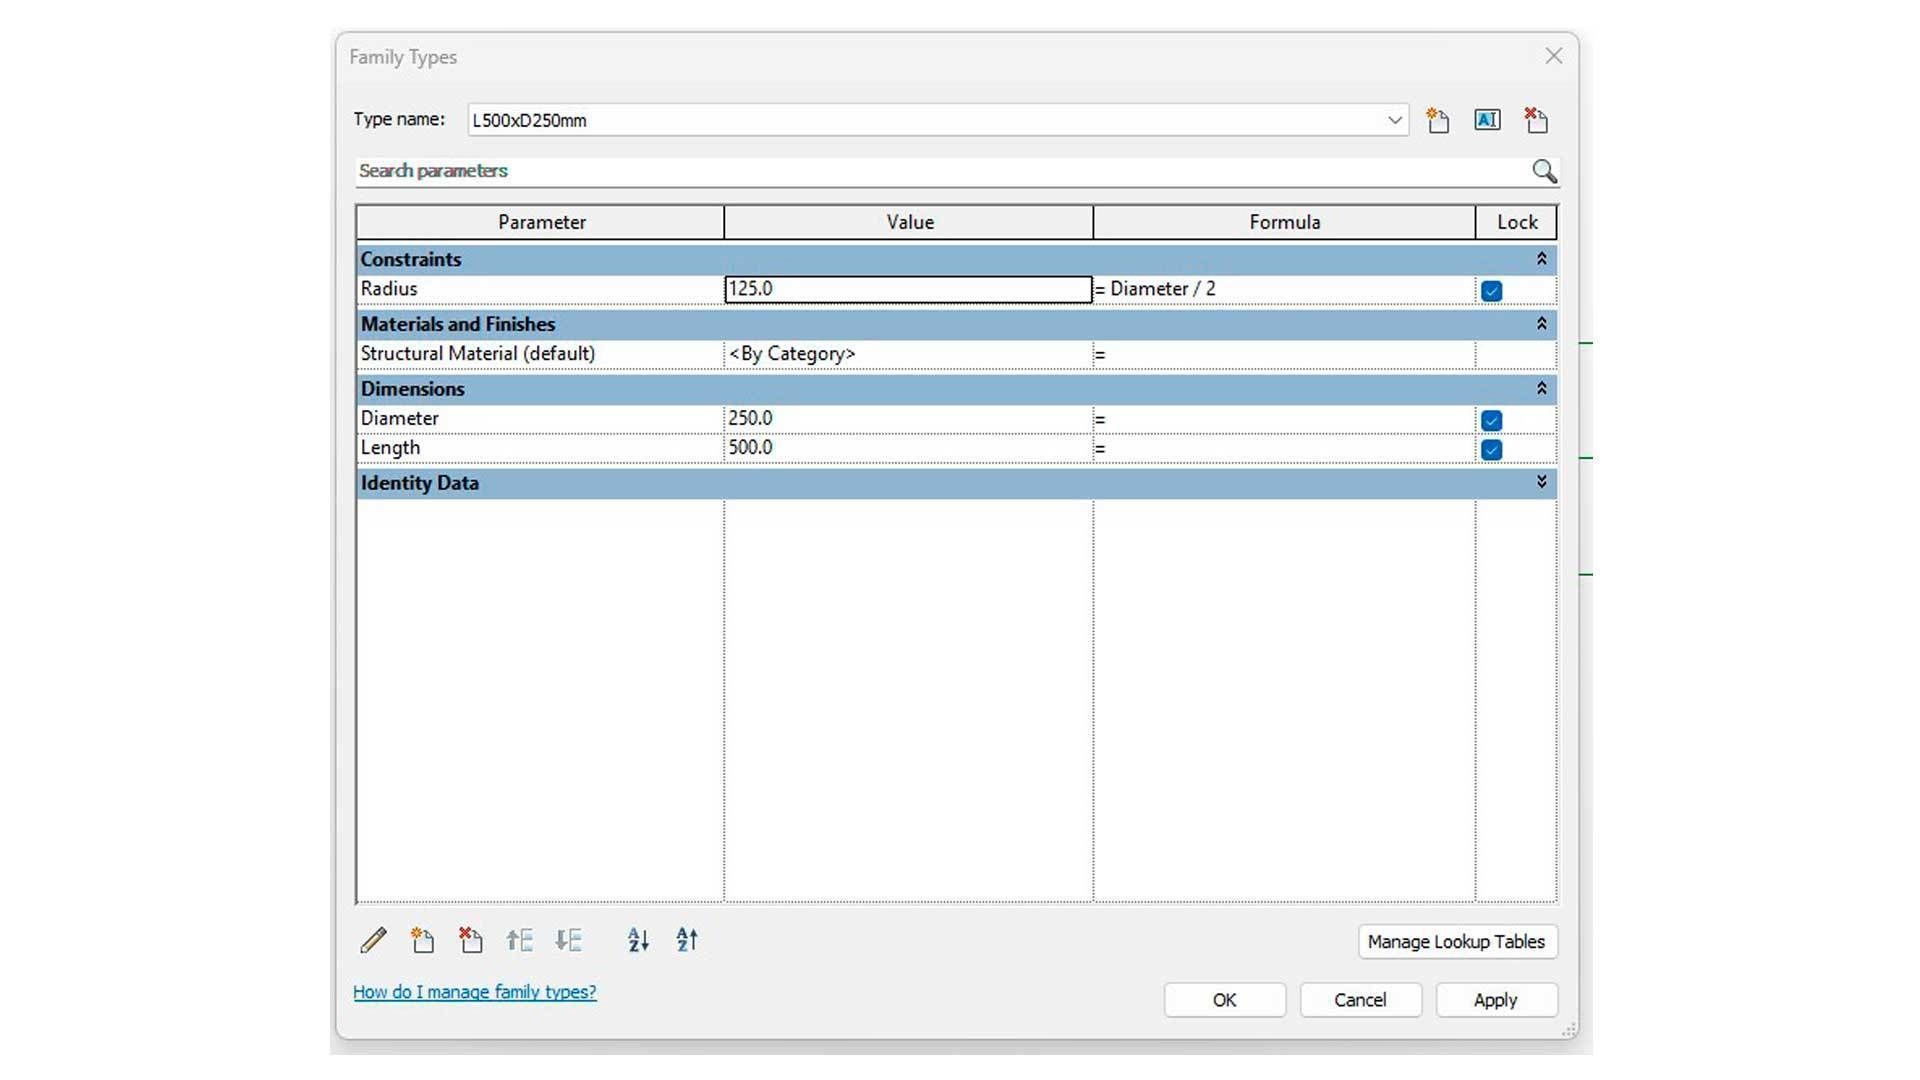Click the Edit Parameter pencil icon
The height and width of the screenshot is (1080, 1920).
click(x=373, y=940)
